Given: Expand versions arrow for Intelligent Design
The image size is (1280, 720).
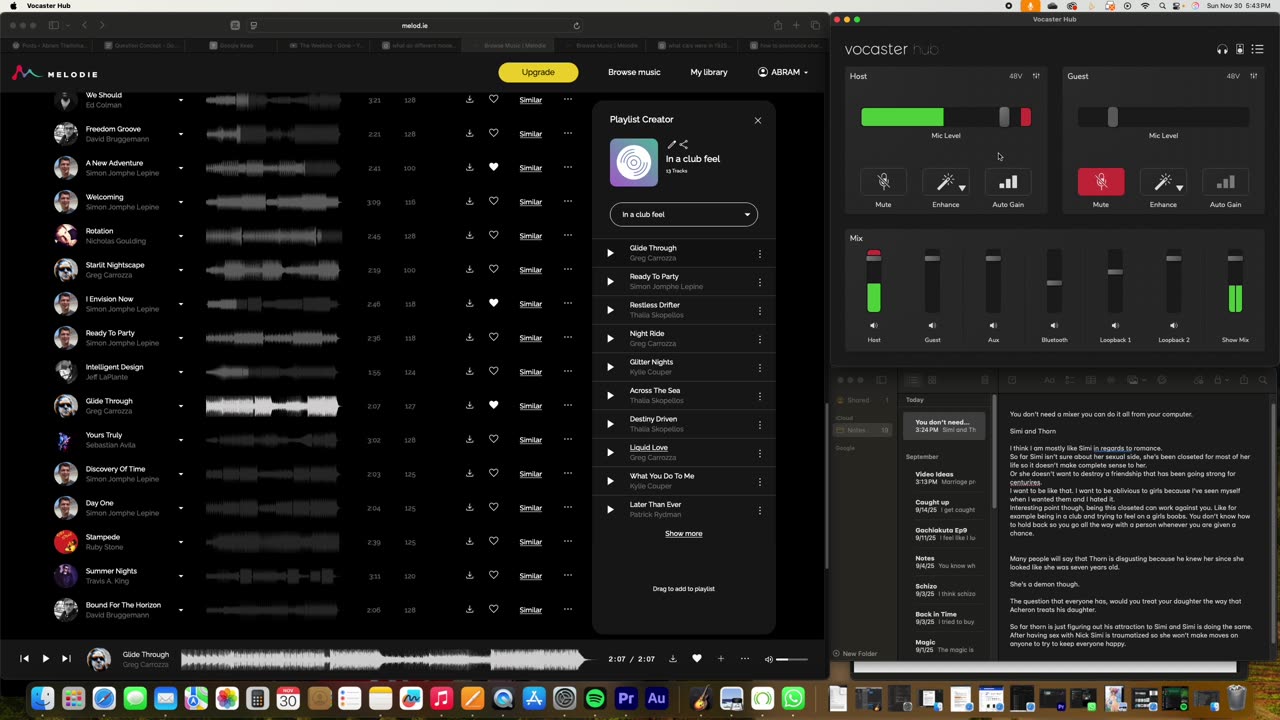Looking at the screenshot, I should [181, 372].
